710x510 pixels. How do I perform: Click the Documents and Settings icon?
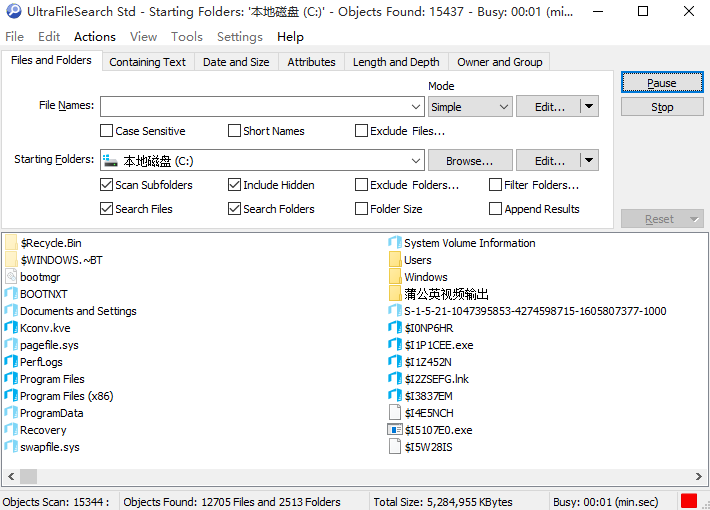pos(11,311)
